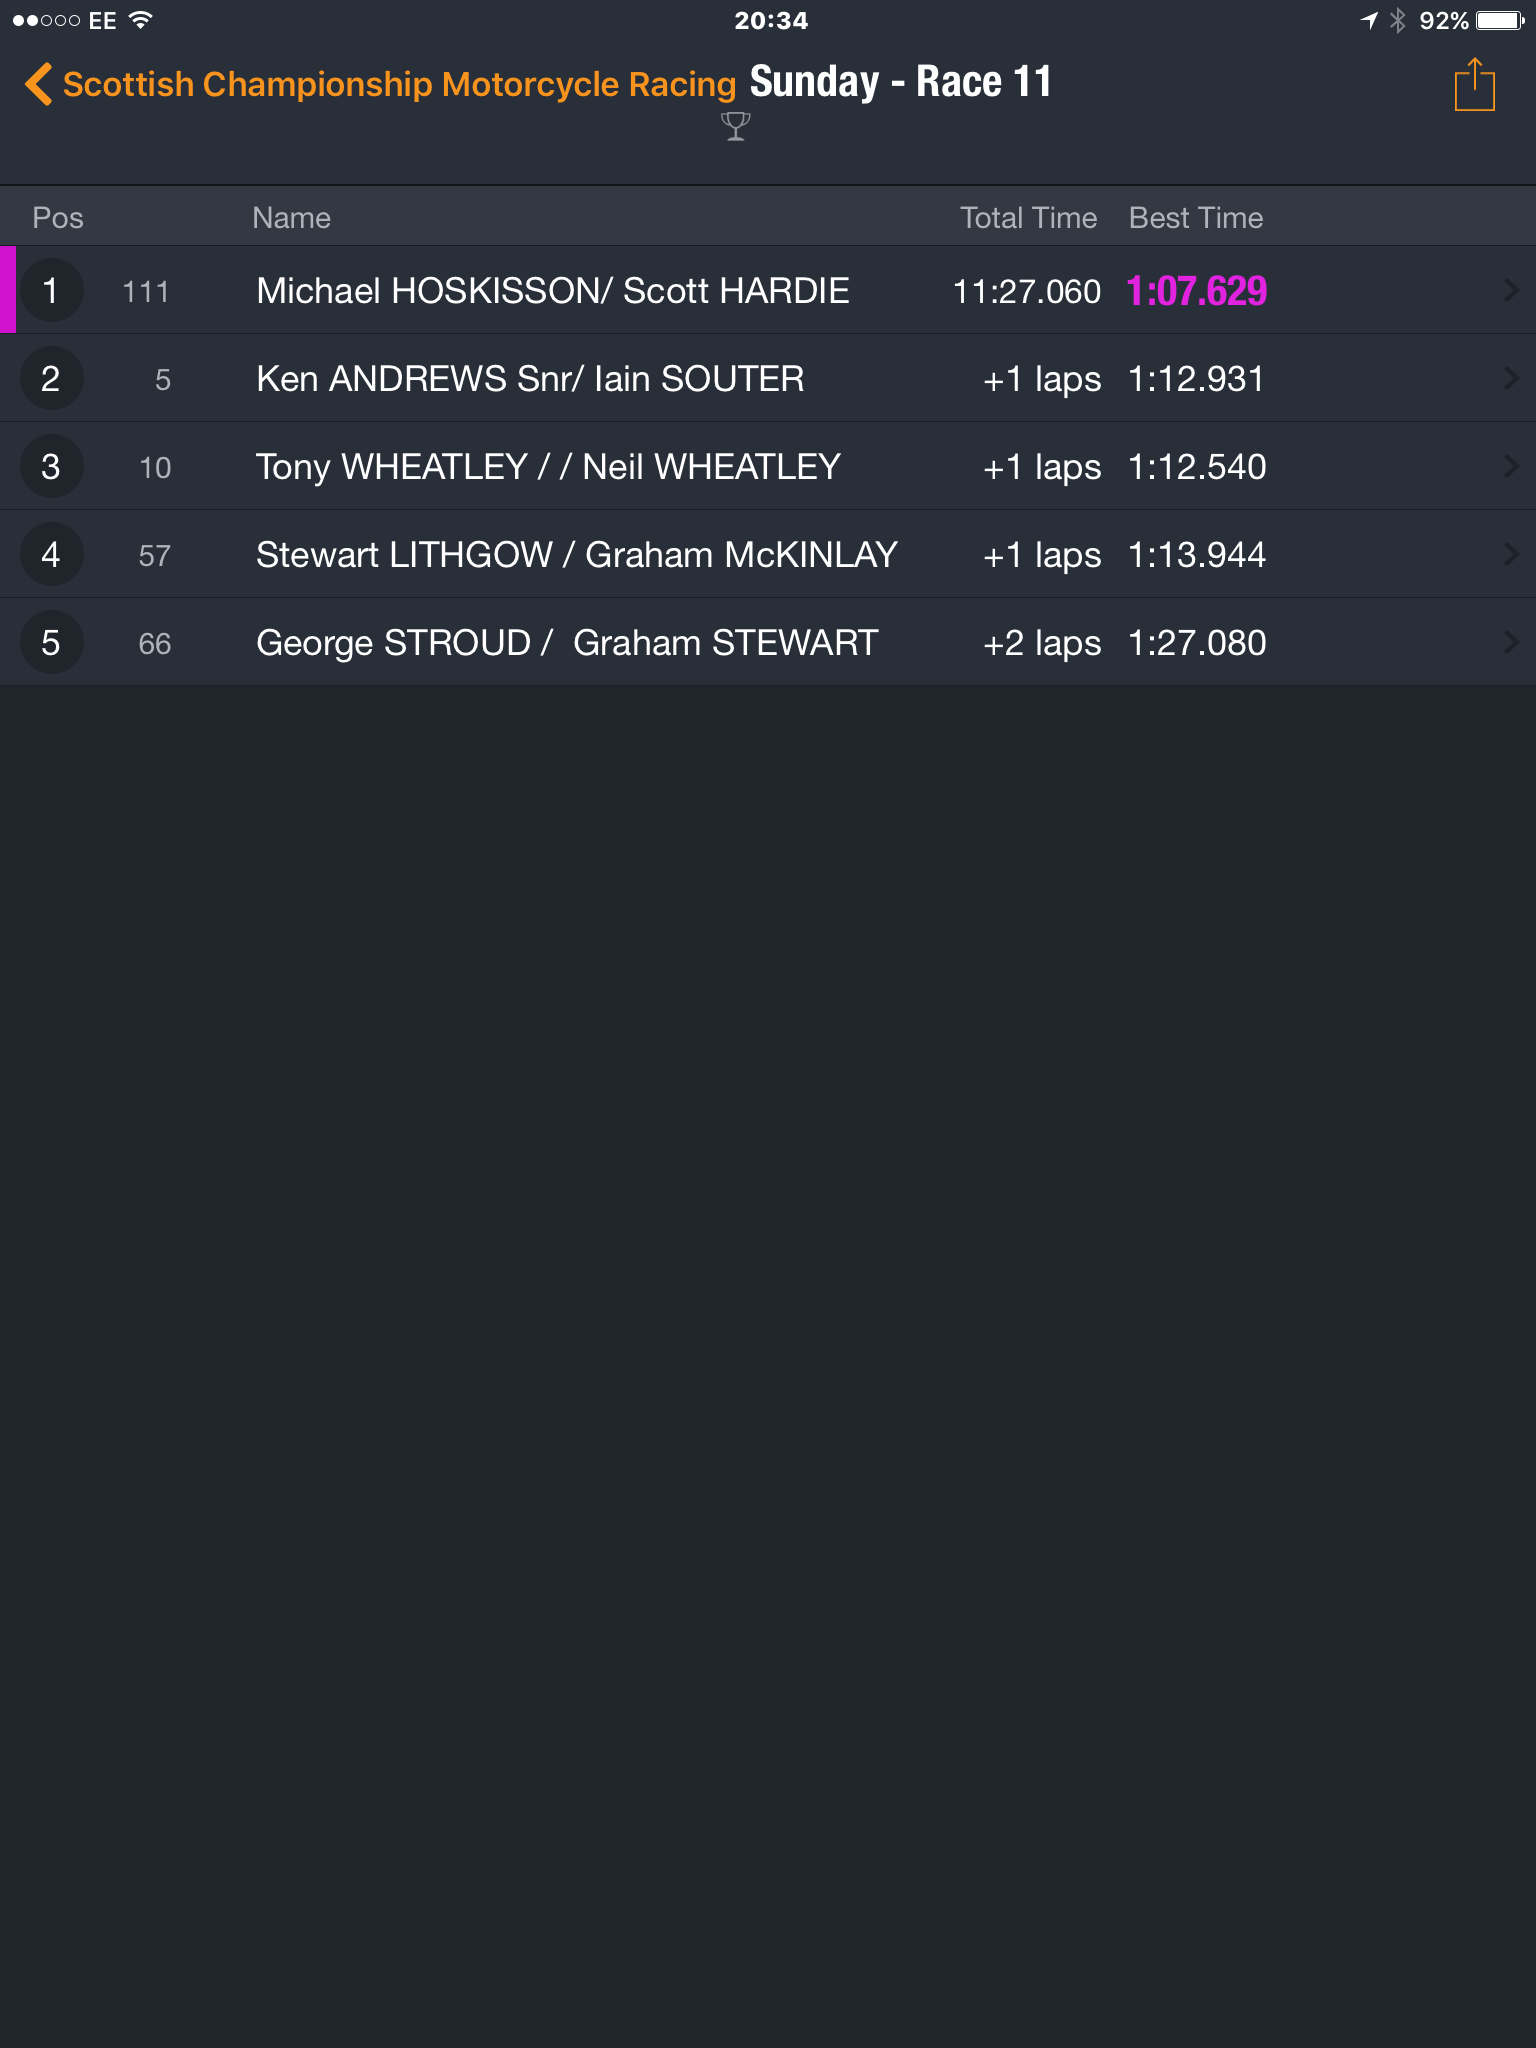Image resolution: width=1536 pixels, height=2048 pixels.
Task: Tap the Best Time column header
Action: [x=1196, y=218]
